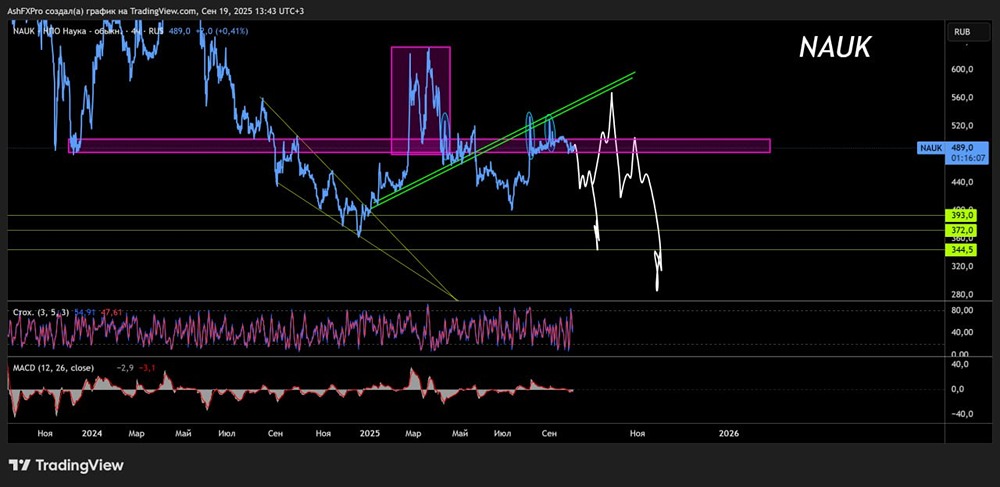This screenshot has width=1000, height=487.
Task: Click the MACD value −3,1
Action: coord(145,368)
